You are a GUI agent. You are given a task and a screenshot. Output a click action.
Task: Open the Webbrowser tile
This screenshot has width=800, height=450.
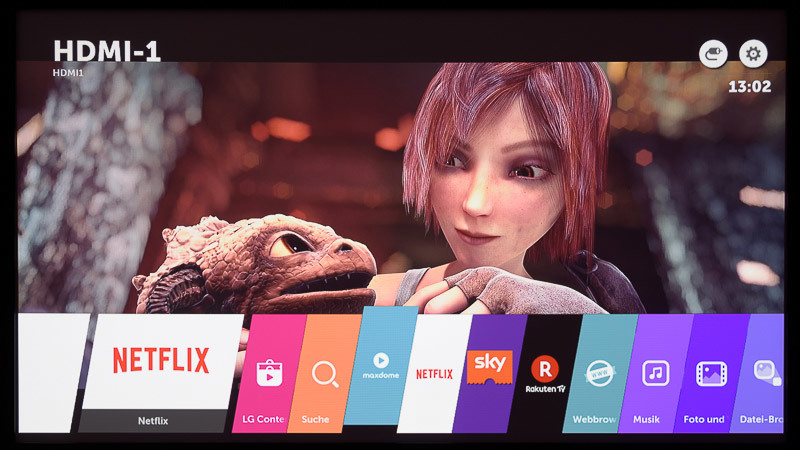point(600,373)
